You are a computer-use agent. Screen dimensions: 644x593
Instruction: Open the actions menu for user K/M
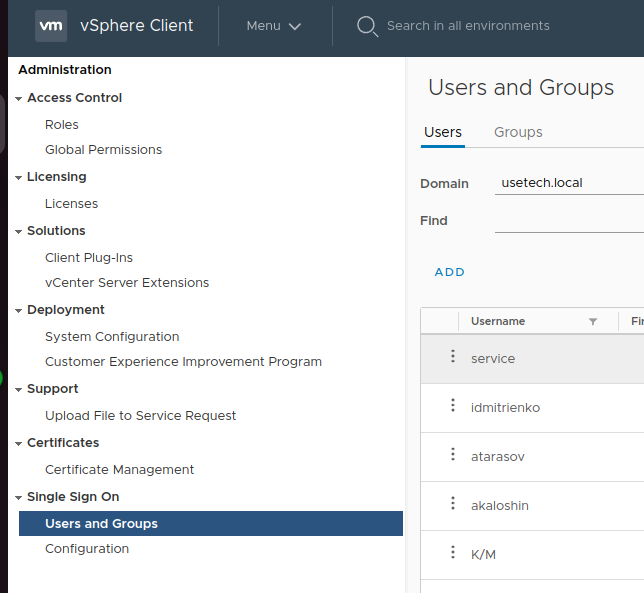pyautogui.click(x=453, y=552)
